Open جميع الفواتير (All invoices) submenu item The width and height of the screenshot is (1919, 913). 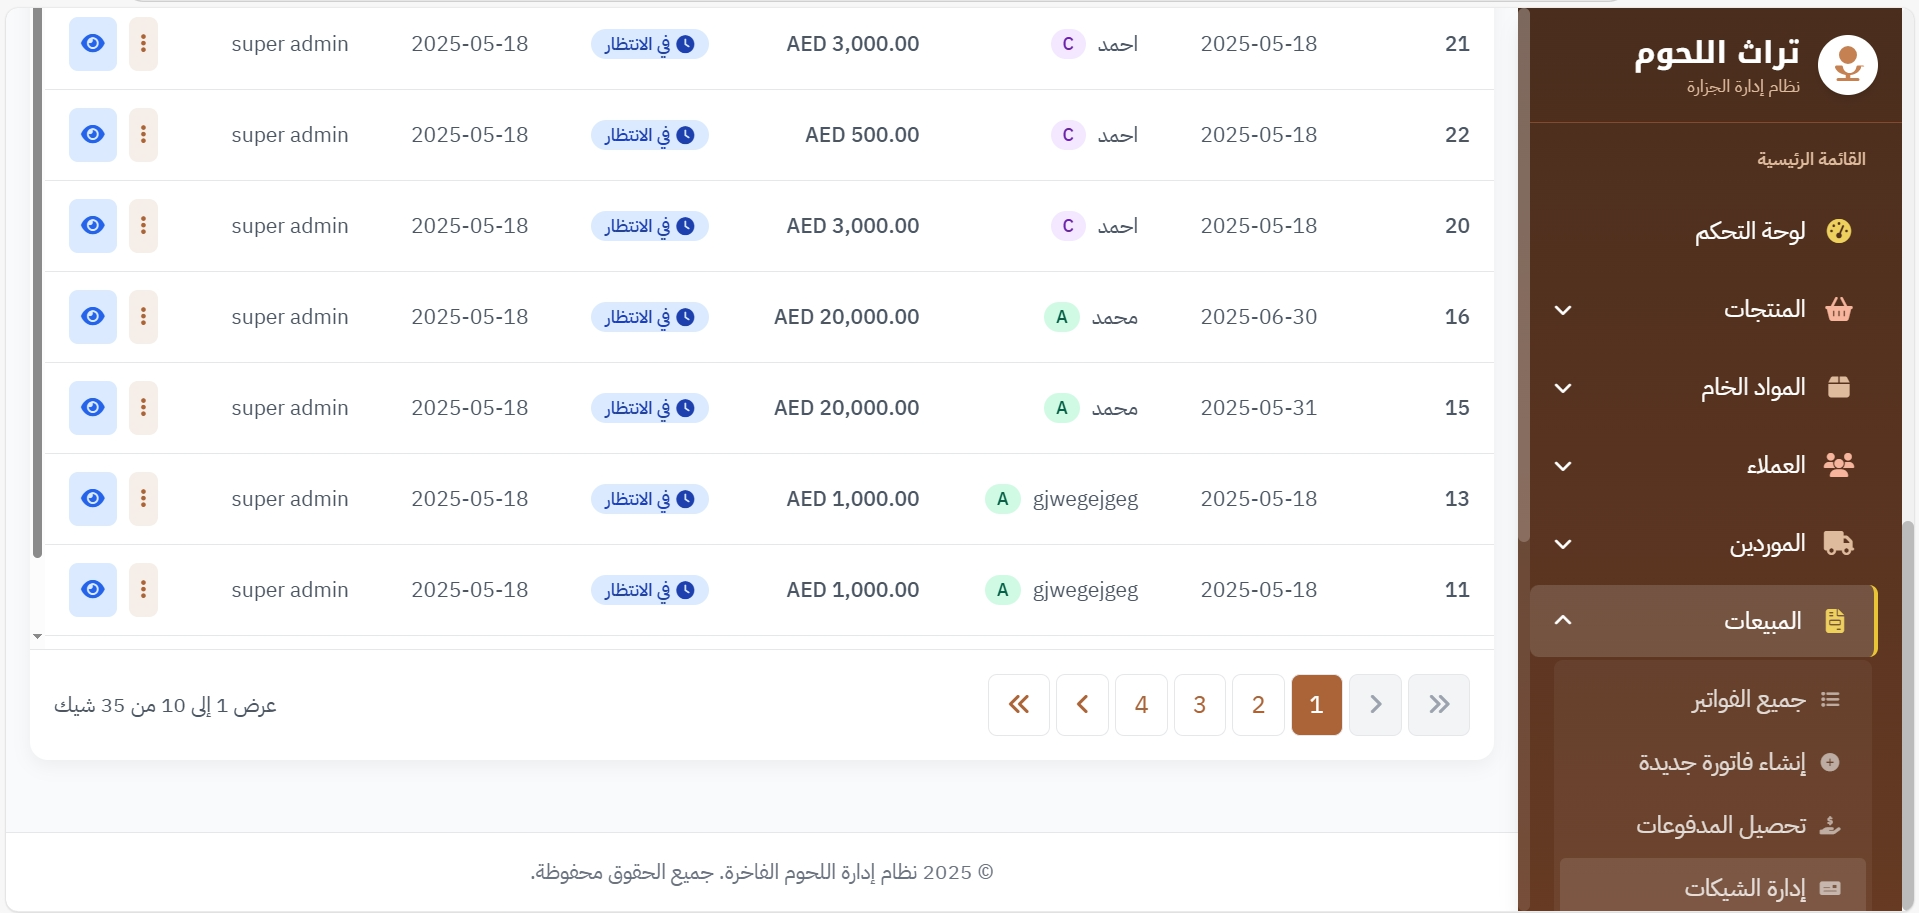click(x=1748, y=700)
